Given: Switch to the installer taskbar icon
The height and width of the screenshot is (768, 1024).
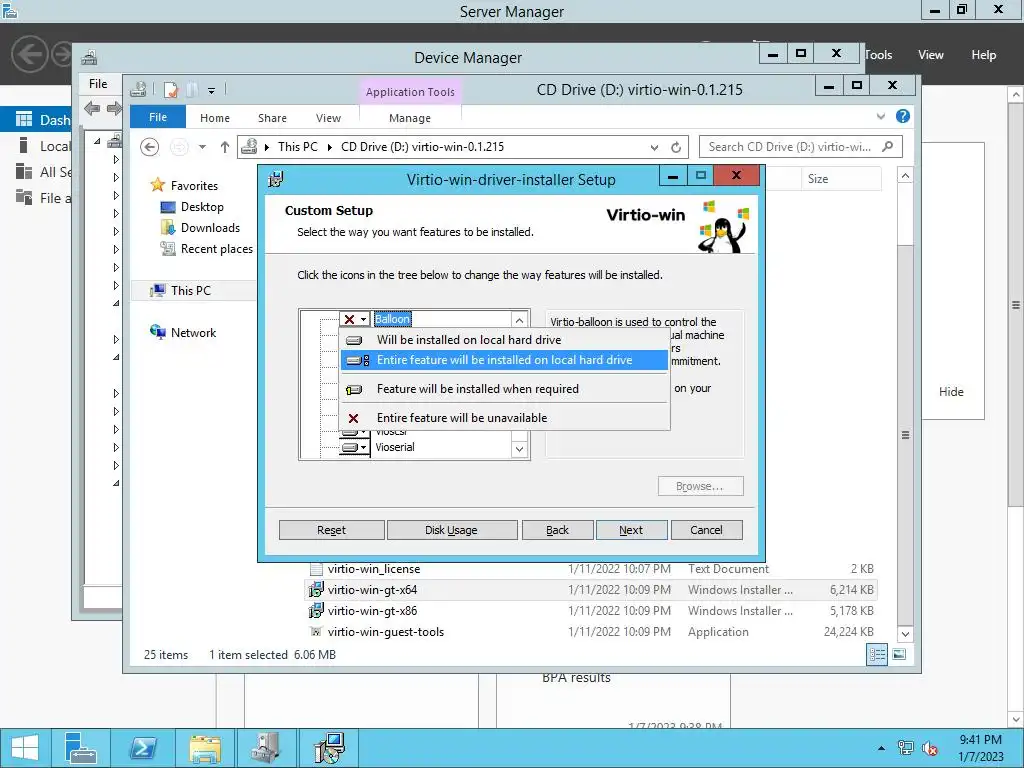Looking at the screenshot, I should pos(328,748).
